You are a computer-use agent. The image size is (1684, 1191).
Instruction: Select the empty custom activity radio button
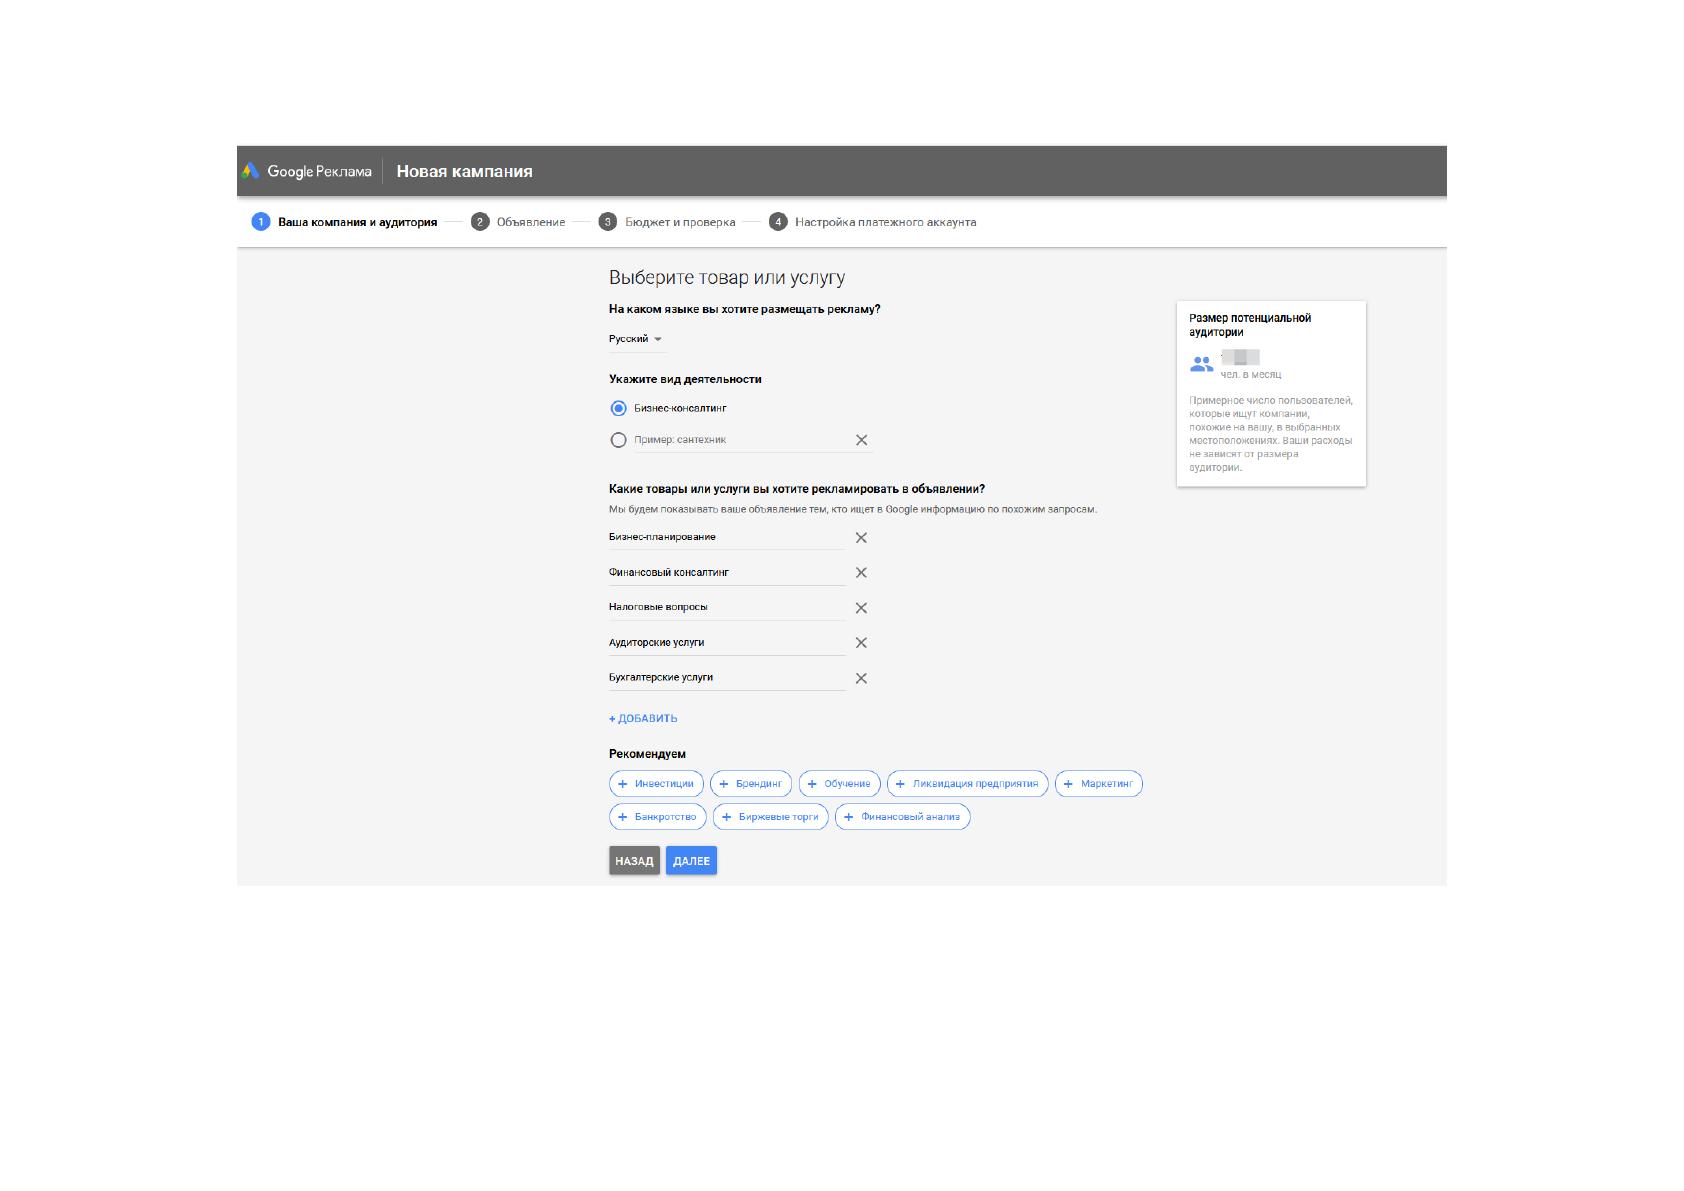pyautogui.click(x=618, y=440)
